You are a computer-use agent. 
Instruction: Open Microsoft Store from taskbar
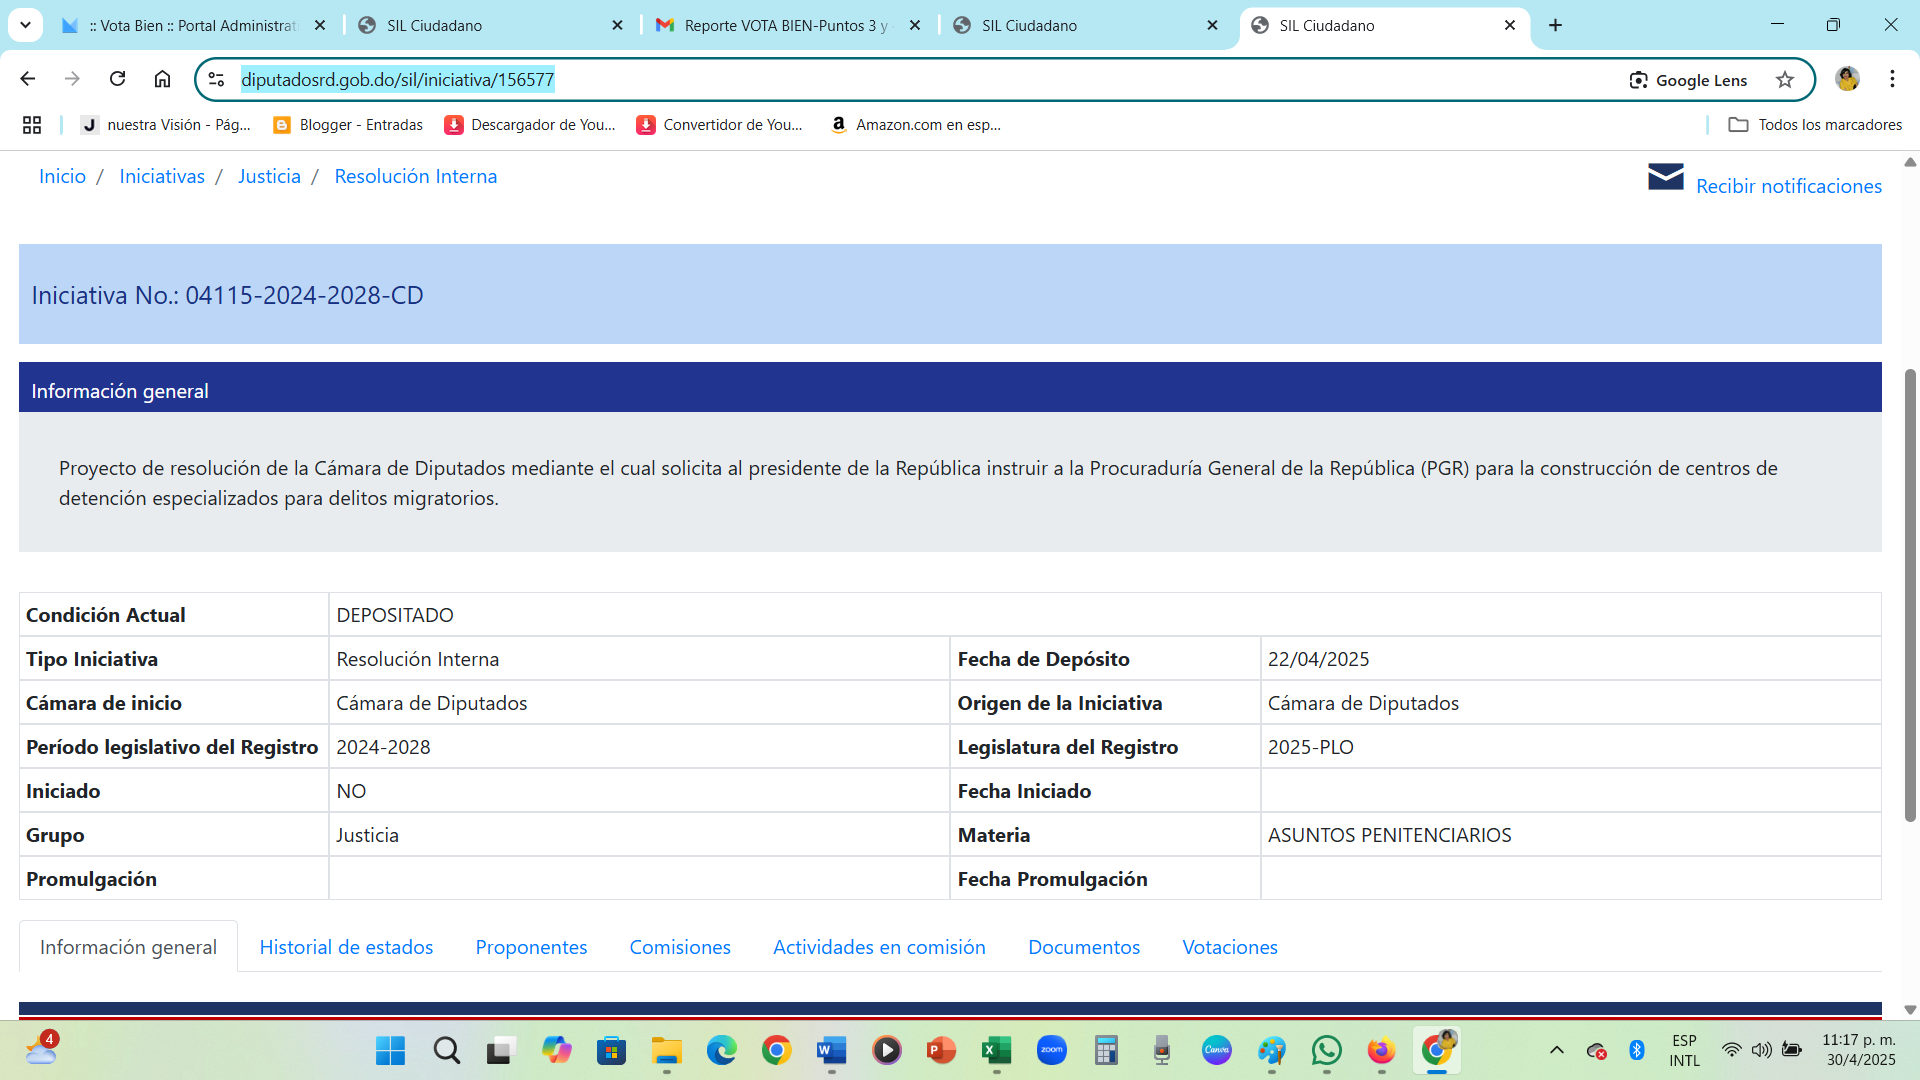click(x=611, y=1050)
